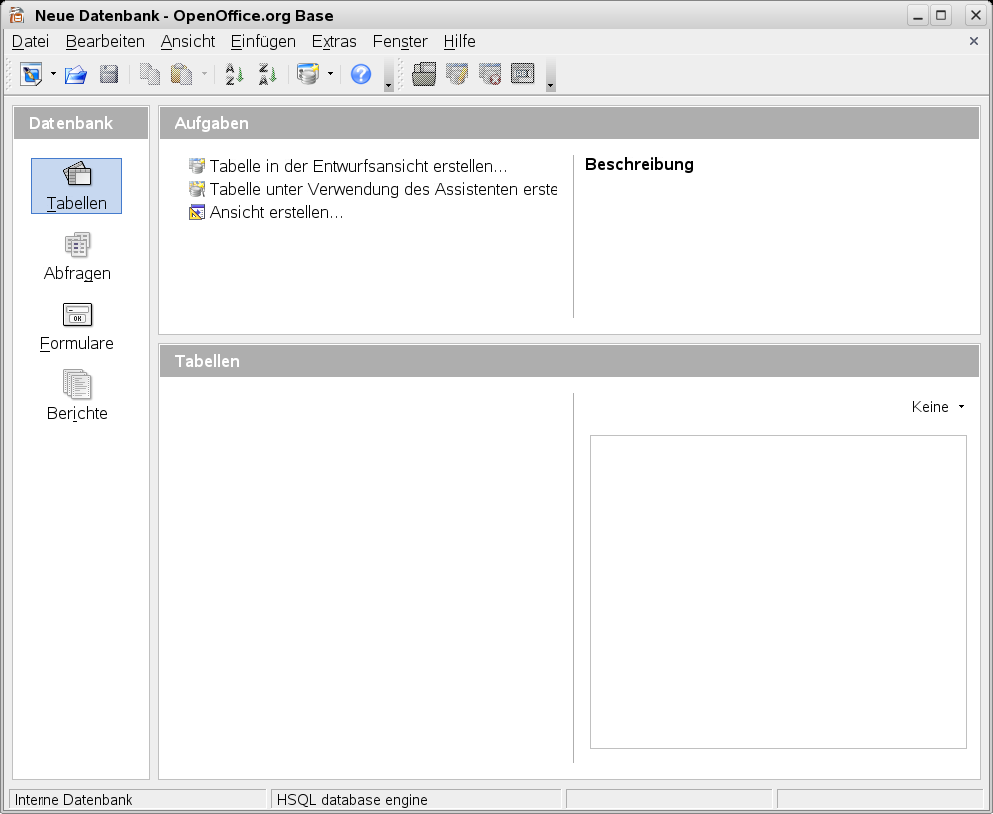
Task: Click the Sort Descending toolbar icon
Action: [x=266, y=74]
